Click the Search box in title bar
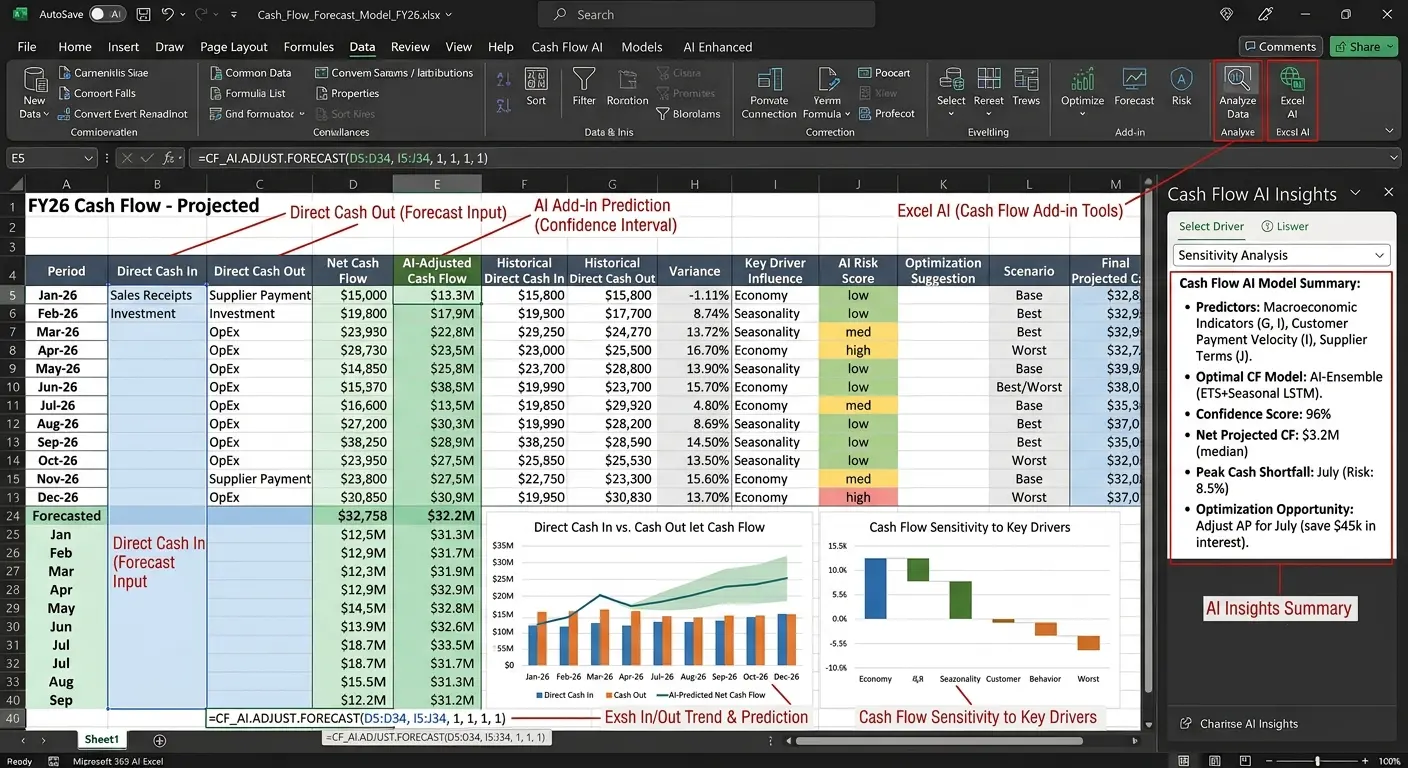This screenshot has height=768, width=1408. [x=706, y=15]
